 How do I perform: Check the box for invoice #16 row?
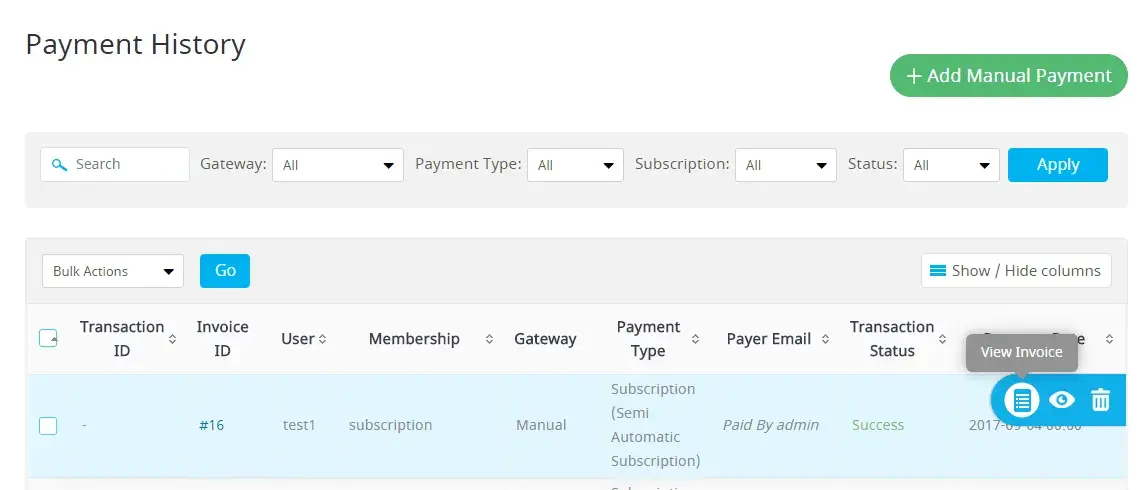pyautogui.click(x=48, y=426)
